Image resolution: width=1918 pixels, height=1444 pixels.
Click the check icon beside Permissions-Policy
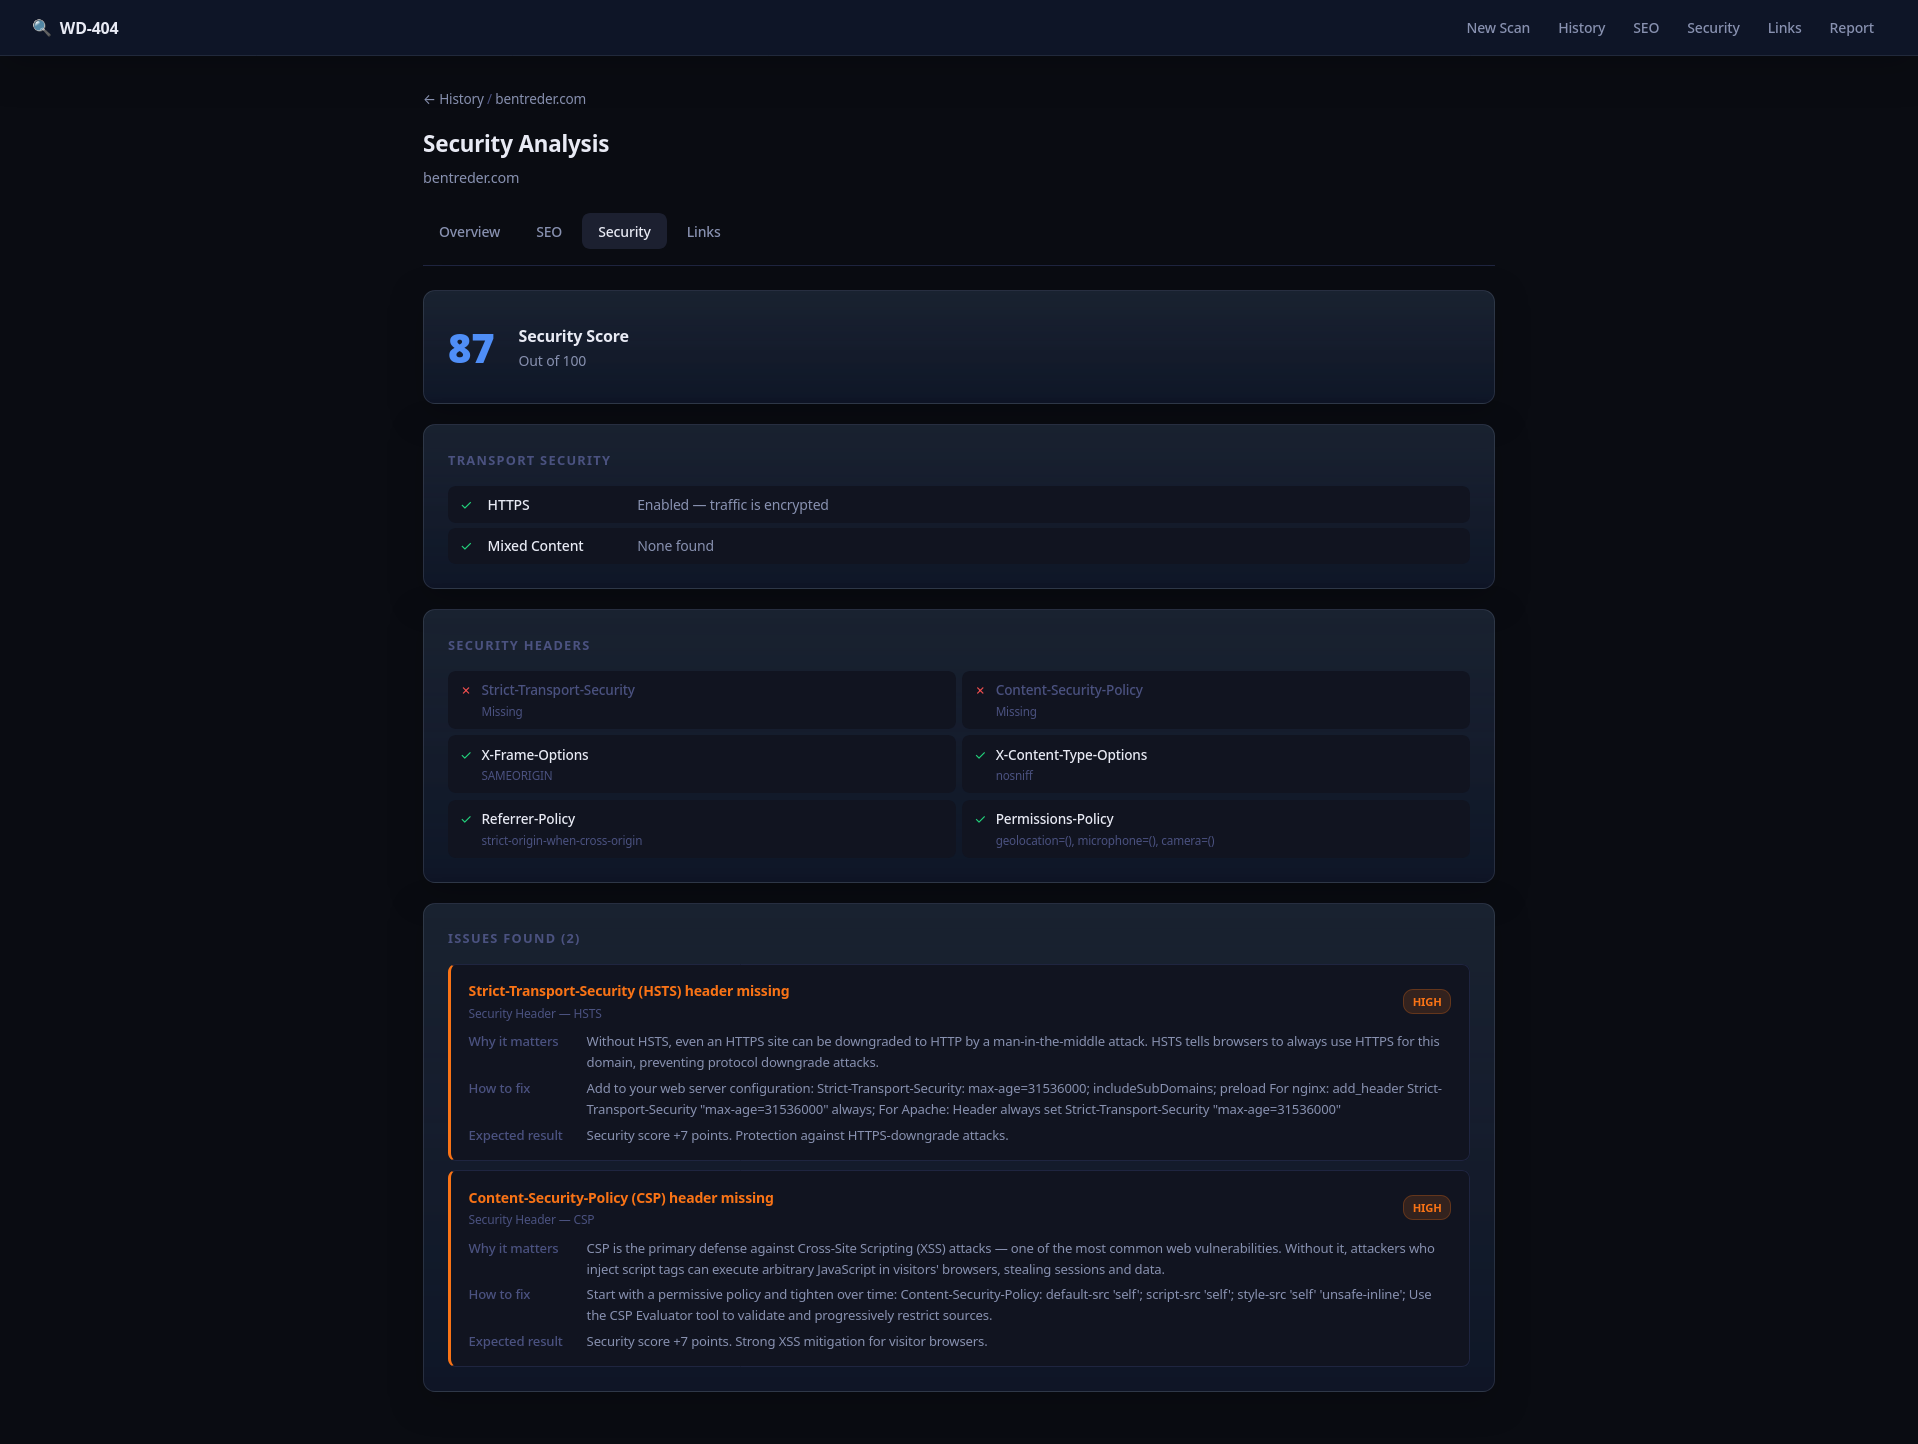click(980, 819)
